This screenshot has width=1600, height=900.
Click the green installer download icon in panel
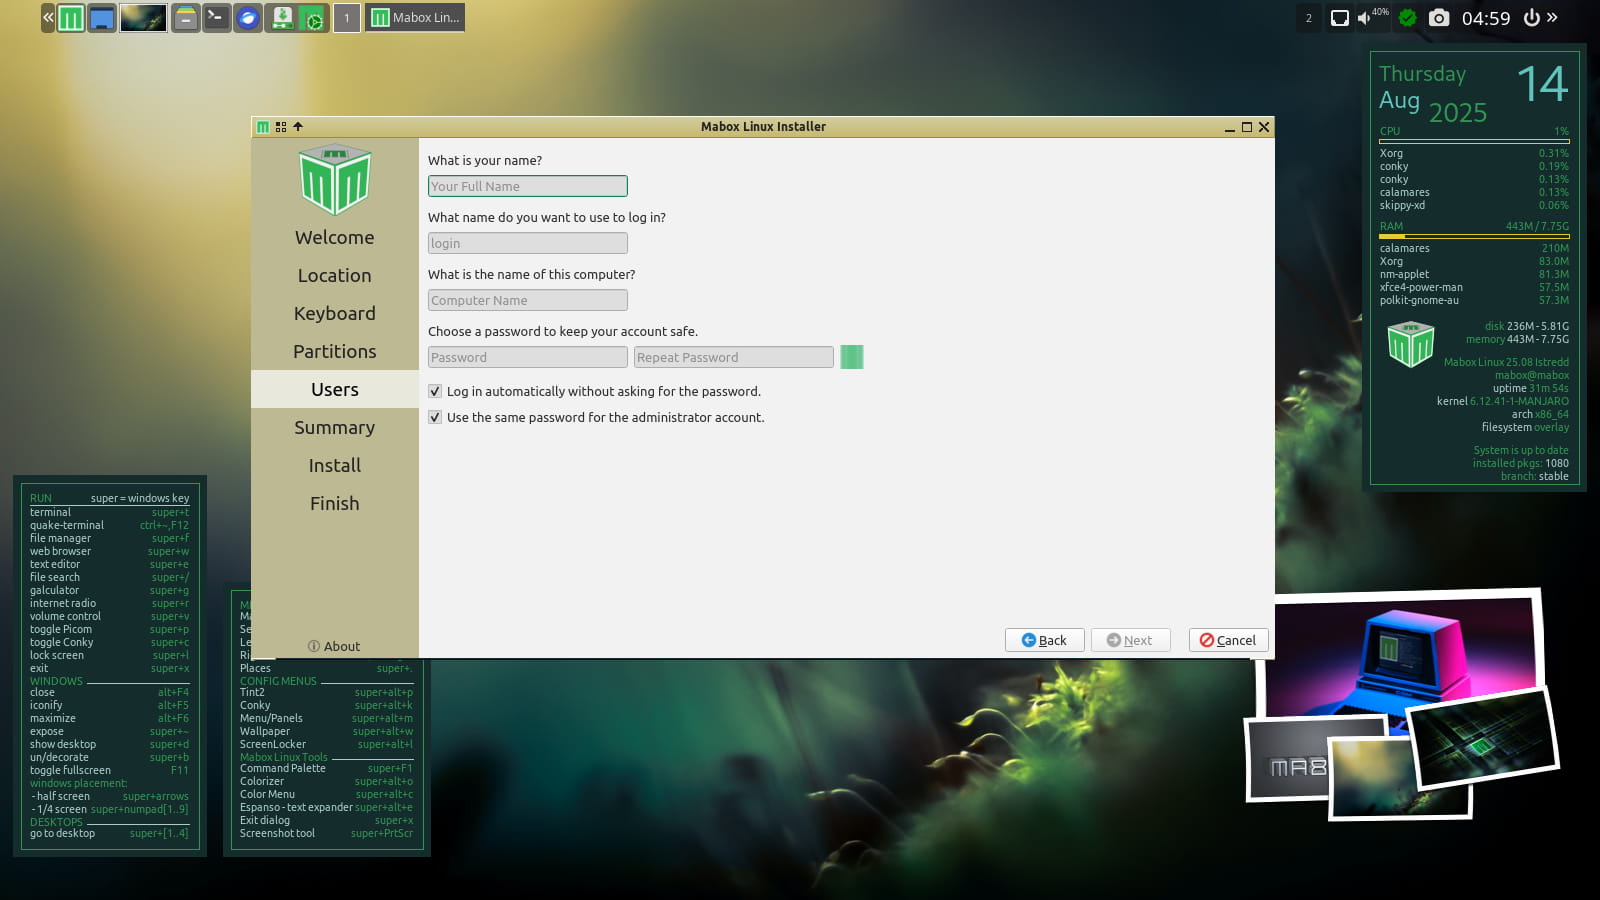(x=282, y=18)
